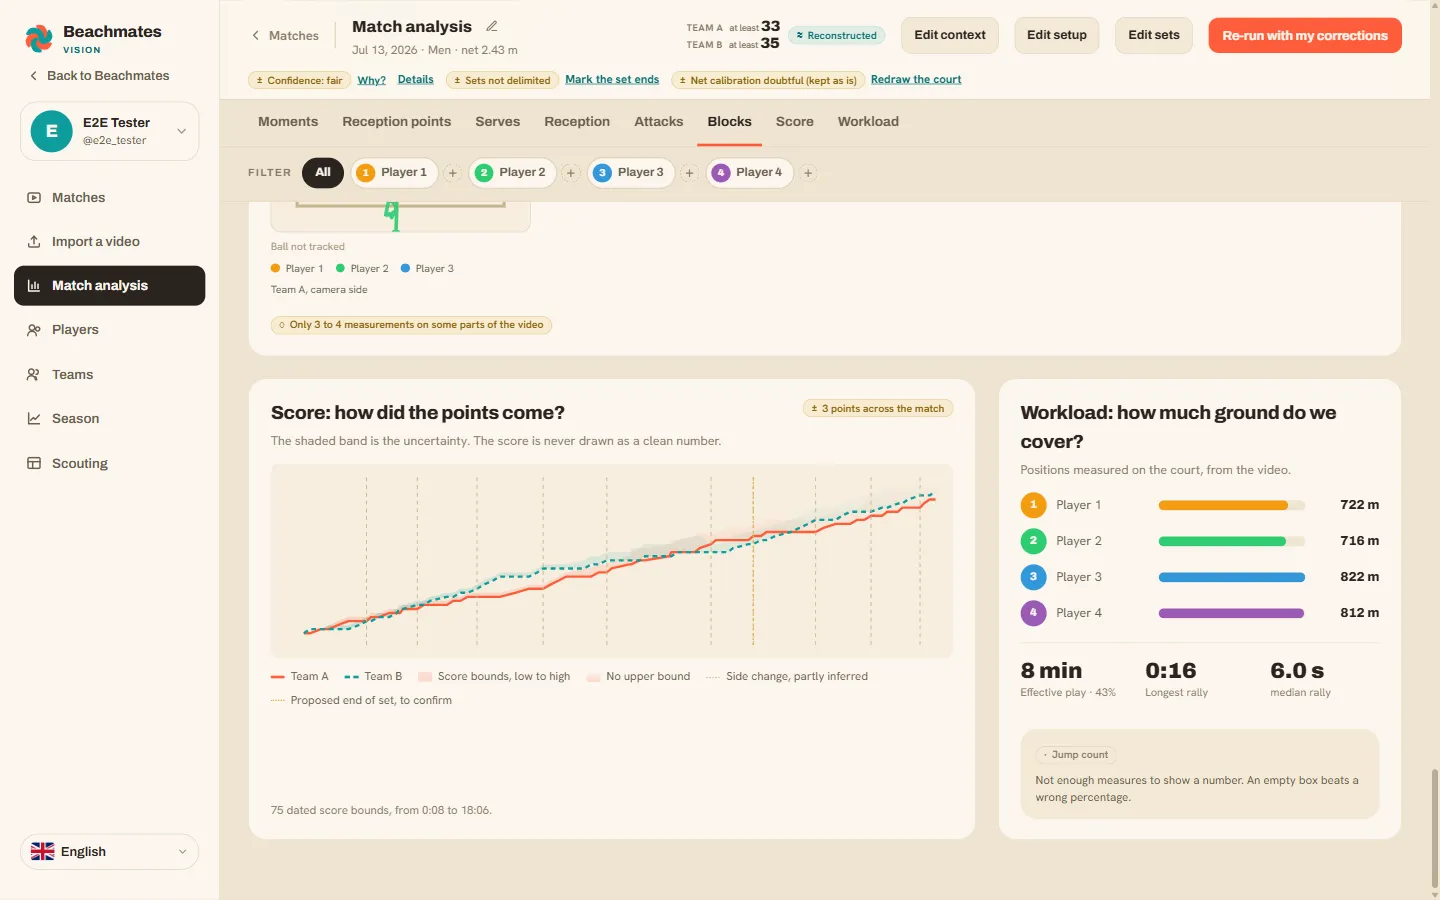Click the Teams sidebar icon
This screenshot has width=1440, height=900.
click(34, 375)
